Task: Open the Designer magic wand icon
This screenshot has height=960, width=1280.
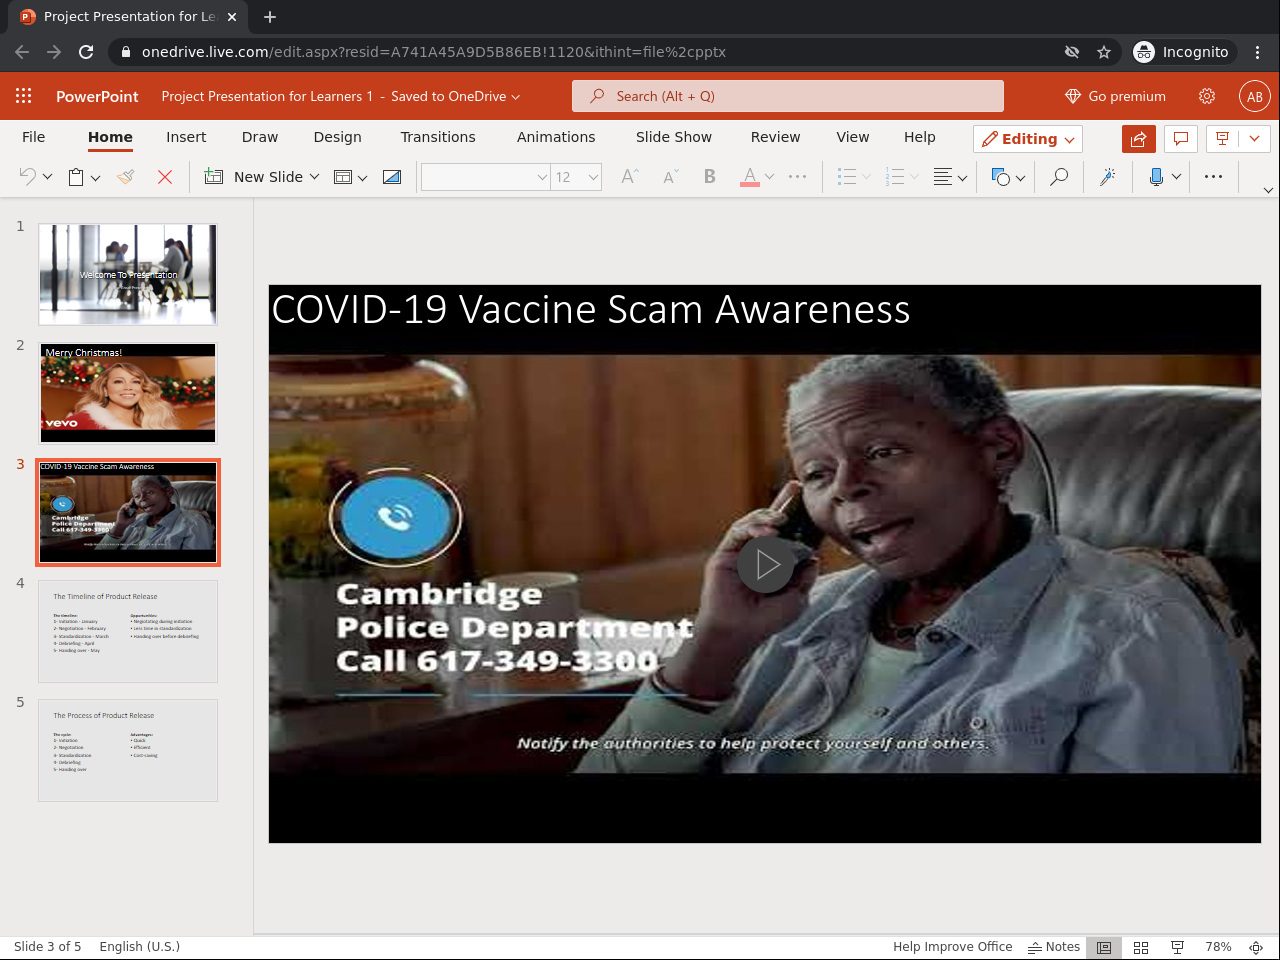Action: (1108, 177)
